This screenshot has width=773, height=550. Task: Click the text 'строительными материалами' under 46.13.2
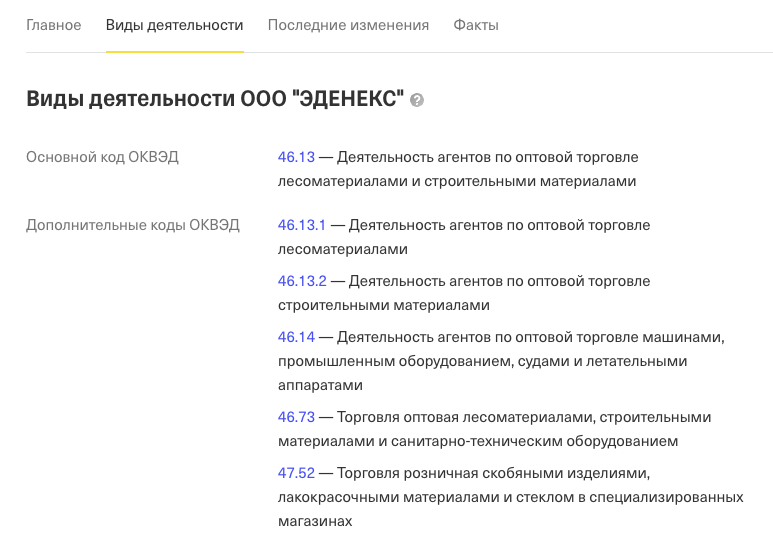[x=384, y=306]
